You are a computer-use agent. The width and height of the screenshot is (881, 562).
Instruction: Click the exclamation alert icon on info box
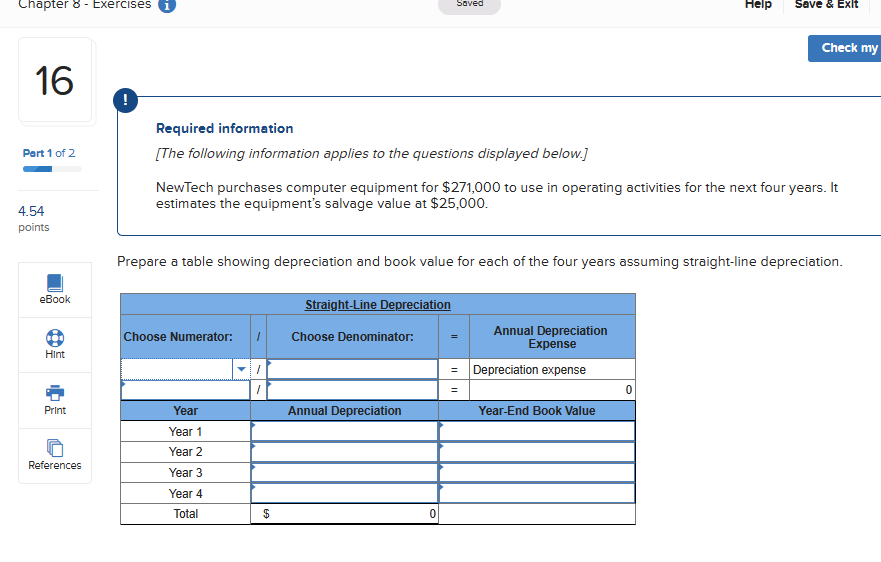point(125,100)
